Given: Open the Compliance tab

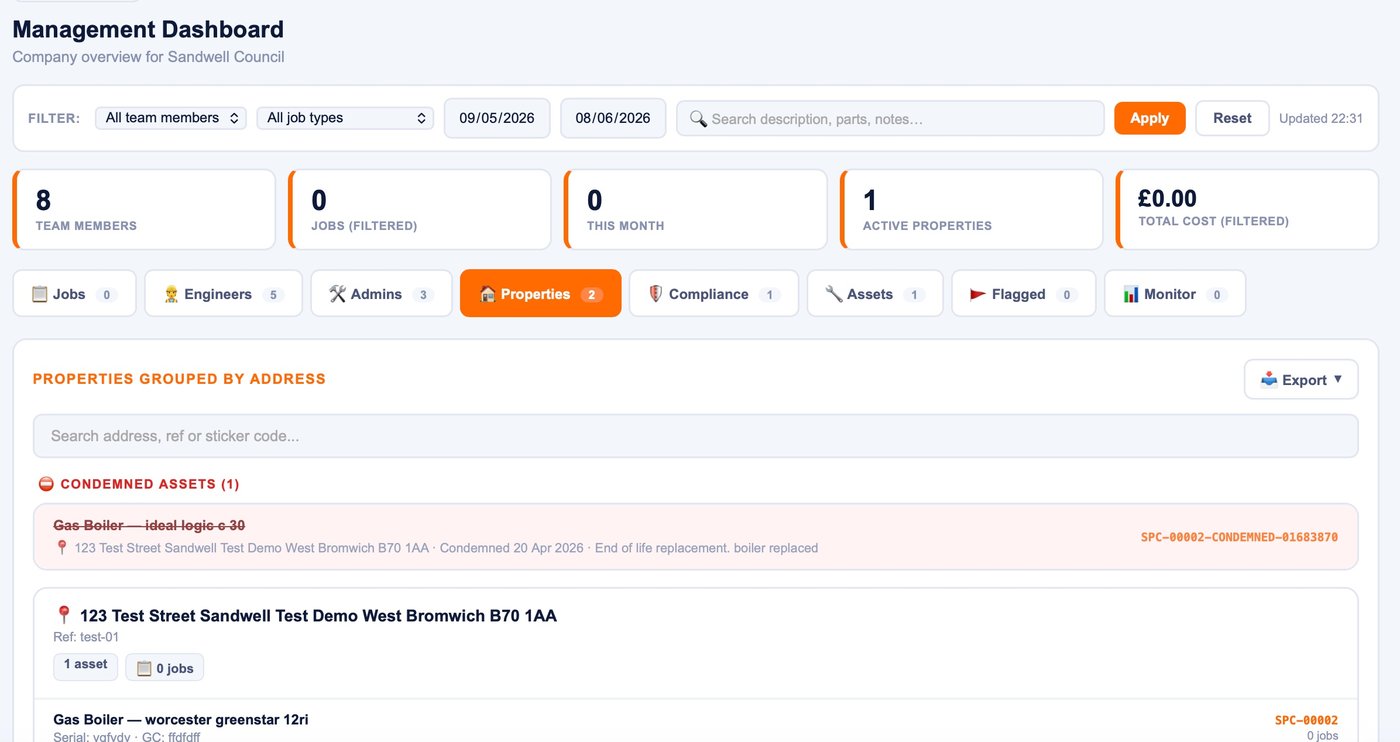Looking at the screenshot, I should 714,294.
